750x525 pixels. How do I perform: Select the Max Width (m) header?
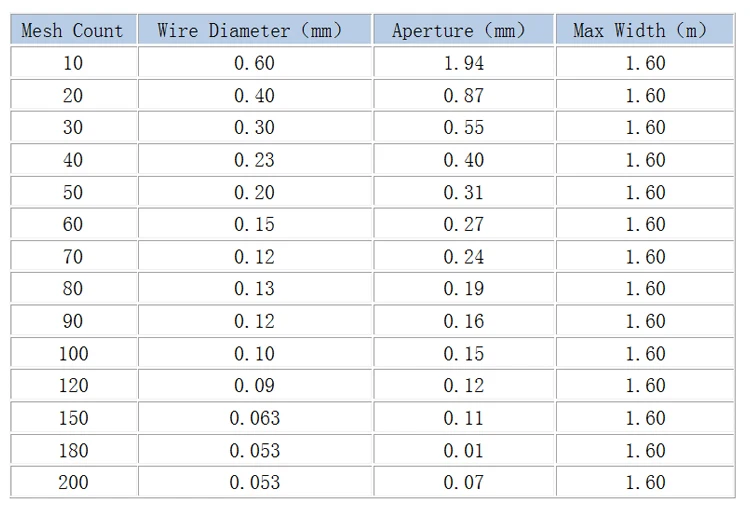(x=645, y=30)
